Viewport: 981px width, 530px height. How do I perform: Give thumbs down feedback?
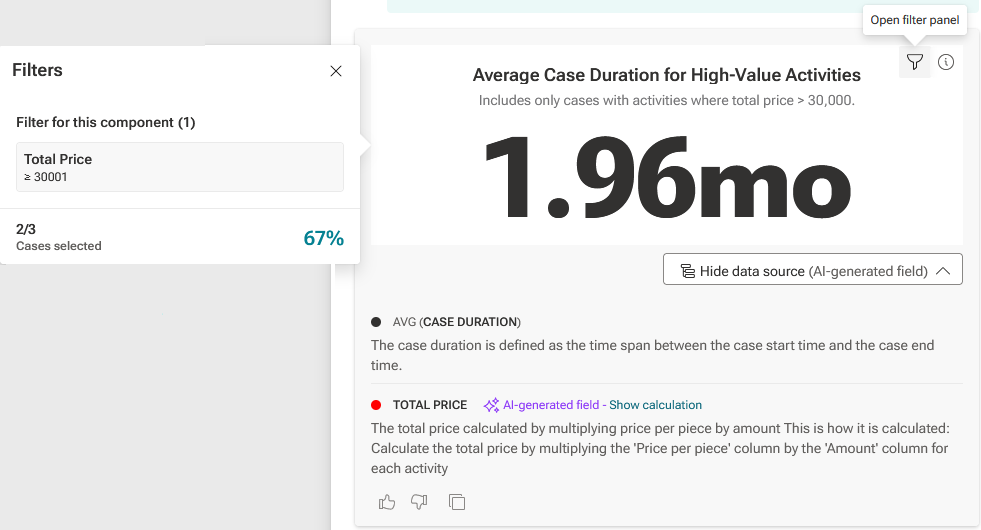click(419, 502)
